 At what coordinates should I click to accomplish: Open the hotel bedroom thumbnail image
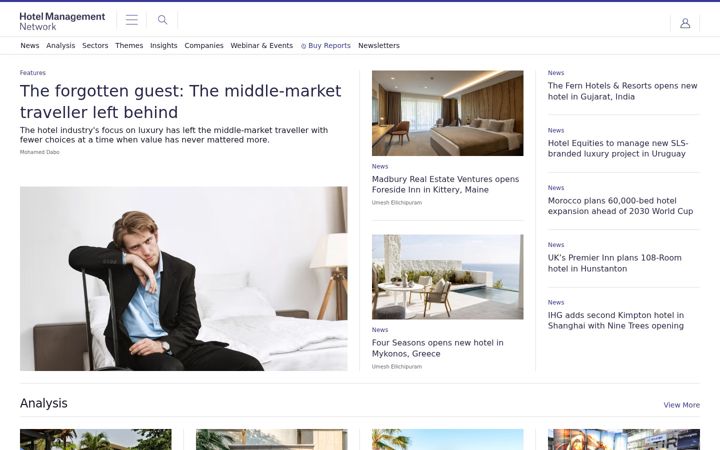coord(448,113)
